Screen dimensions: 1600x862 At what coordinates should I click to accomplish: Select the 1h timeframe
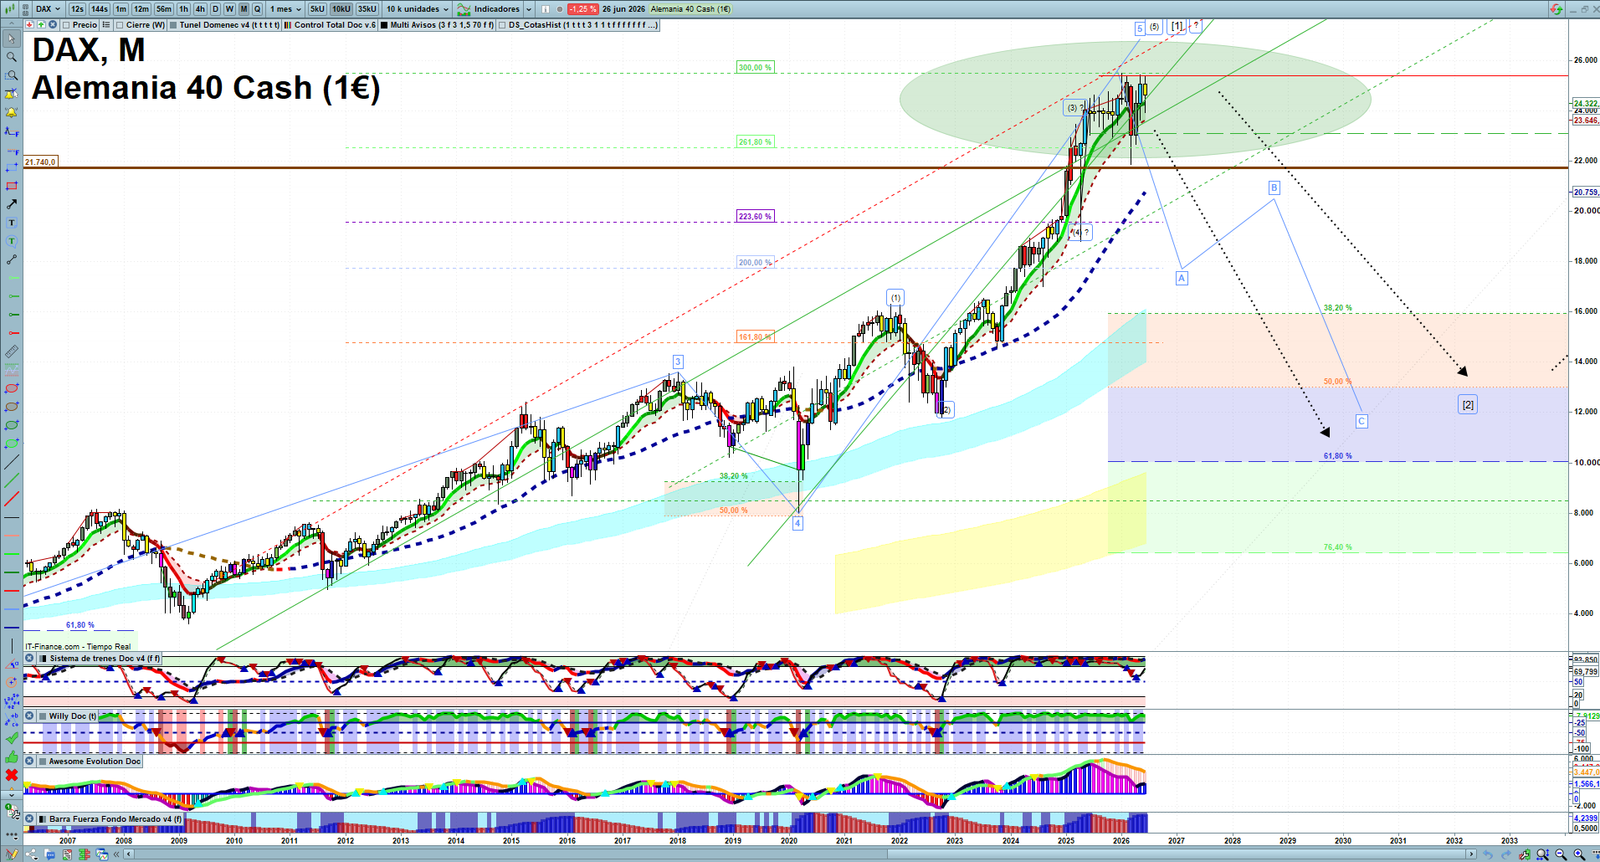184,9
